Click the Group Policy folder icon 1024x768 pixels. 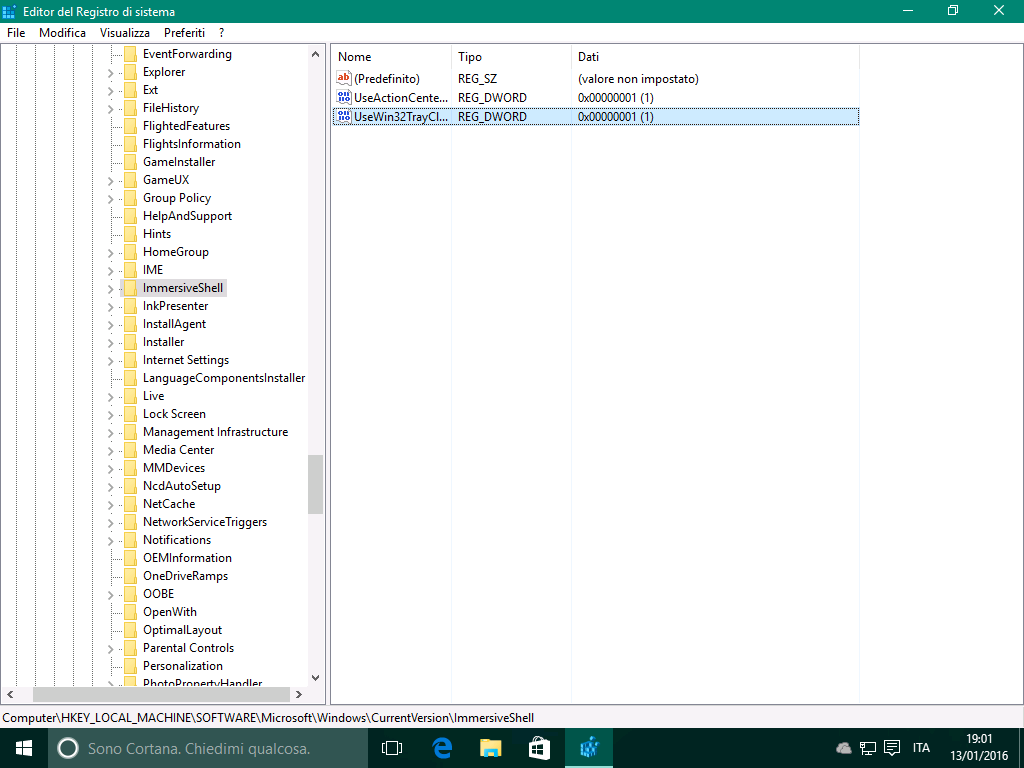[x=131, y=198]
